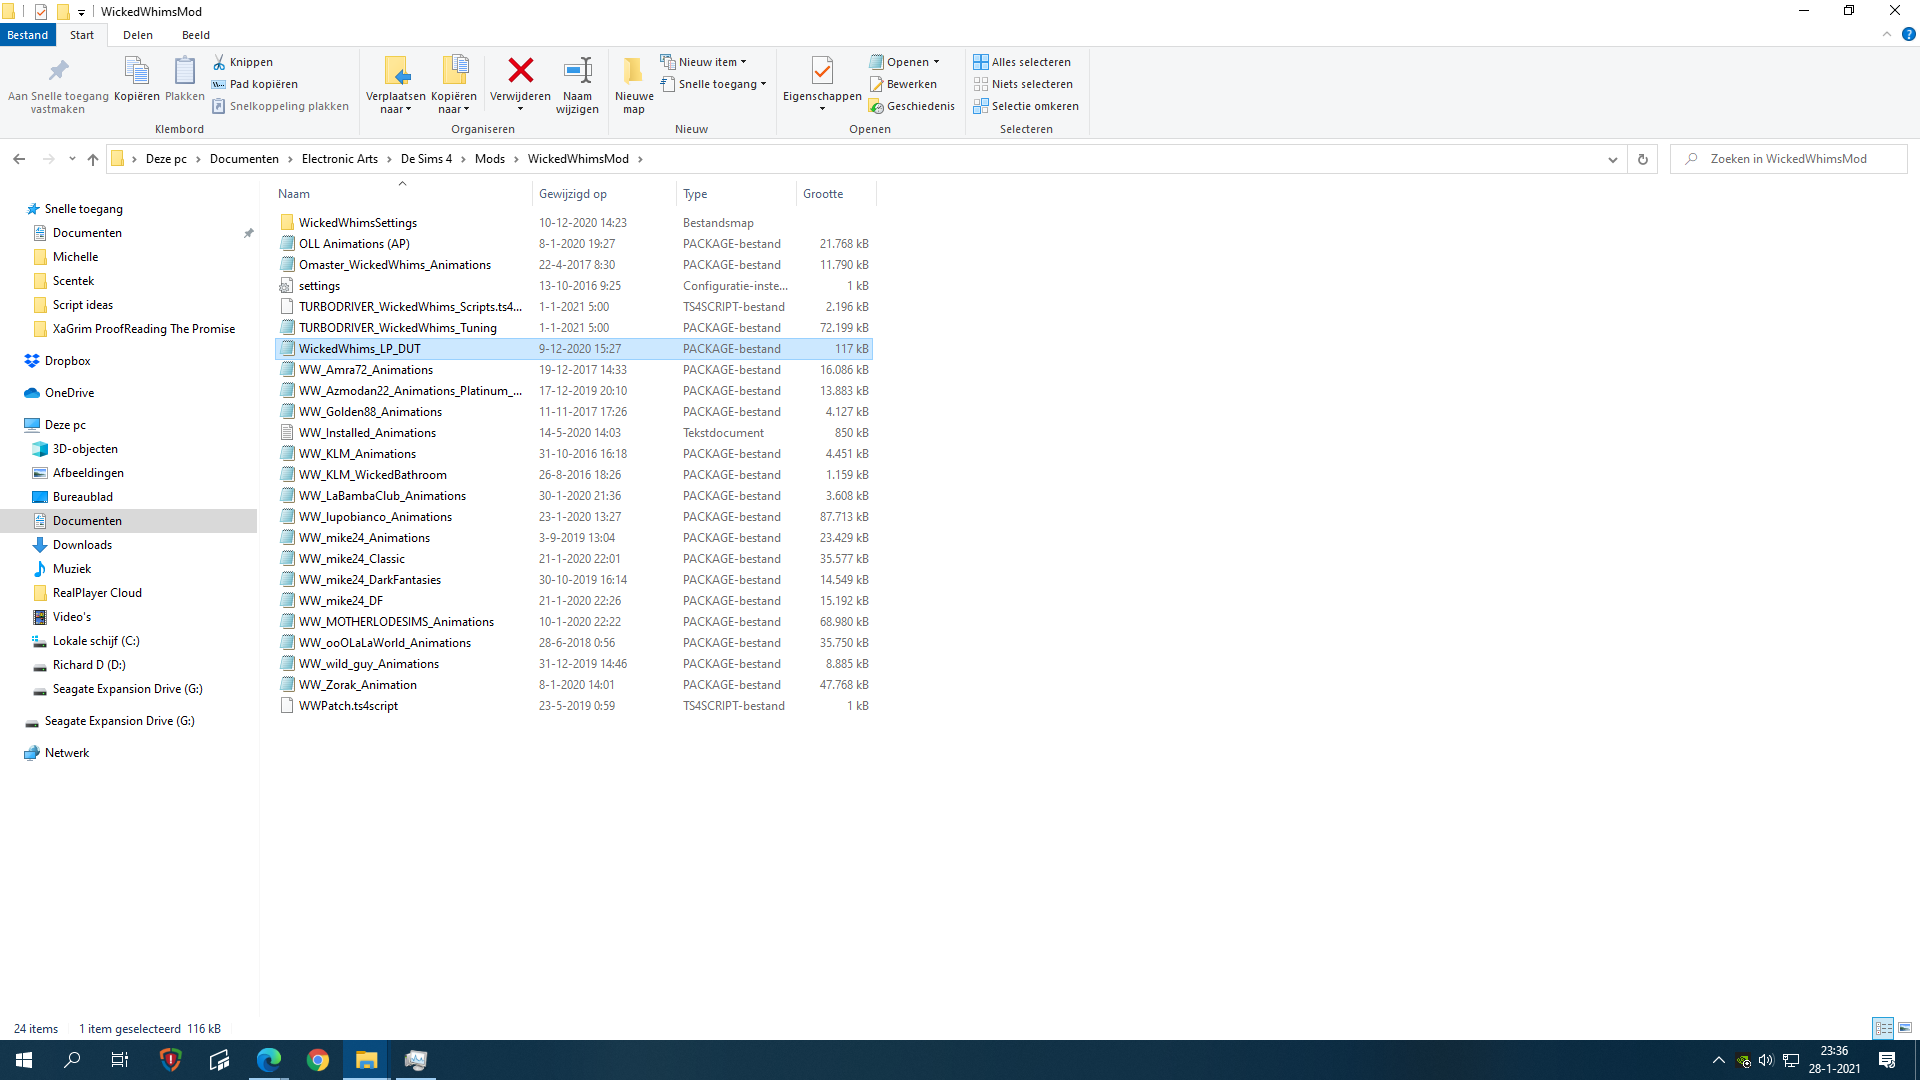Open Downloads in navigation pane

click(82, 545)
